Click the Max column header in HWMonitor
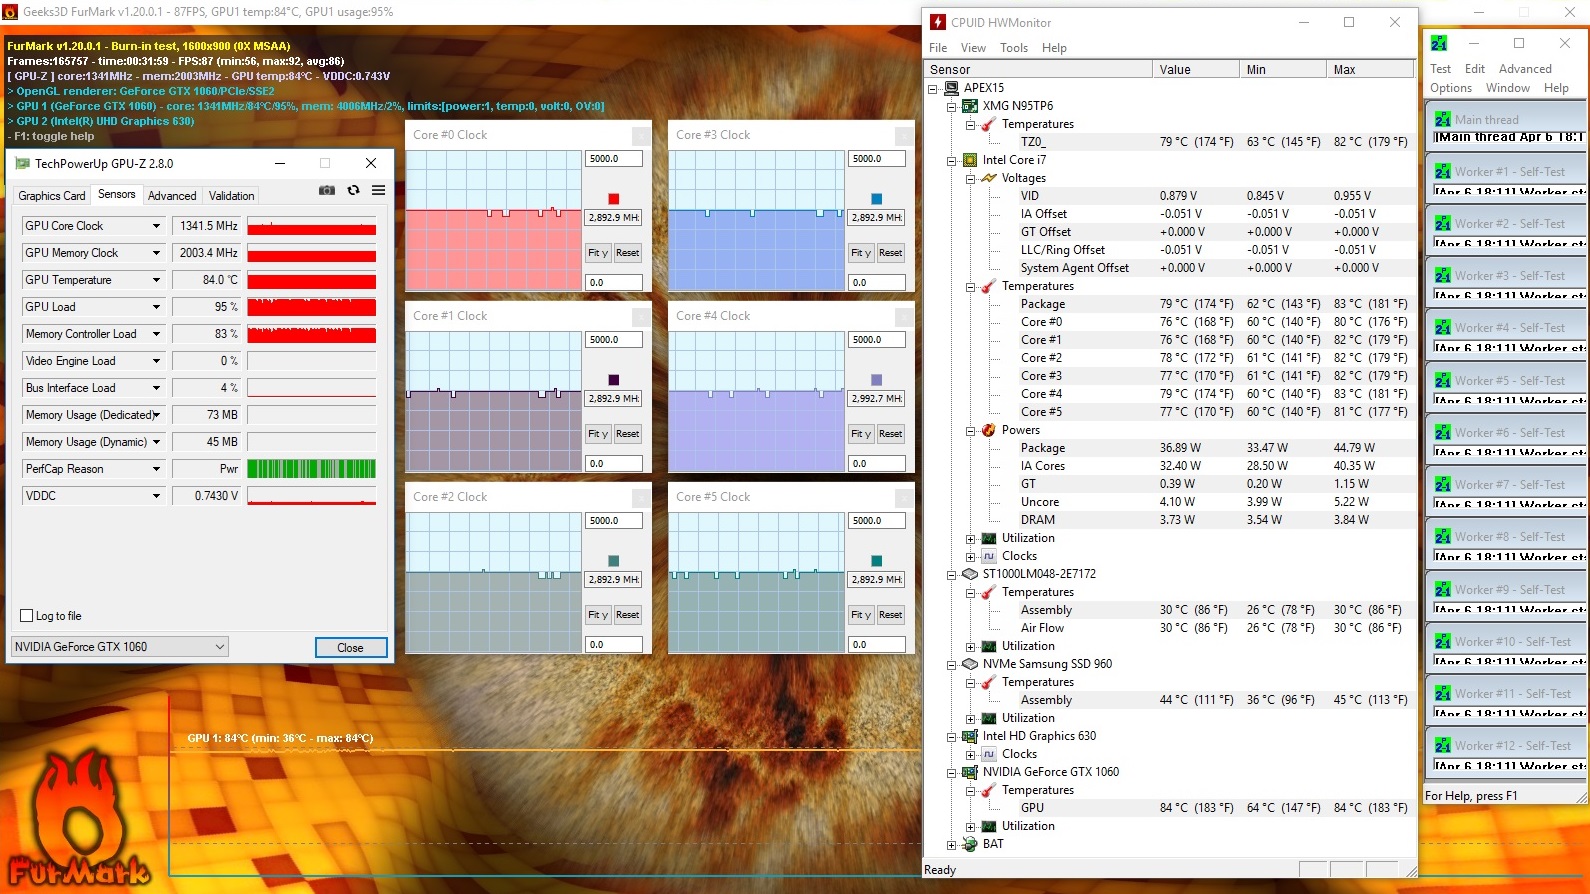 pos(1369,69)
